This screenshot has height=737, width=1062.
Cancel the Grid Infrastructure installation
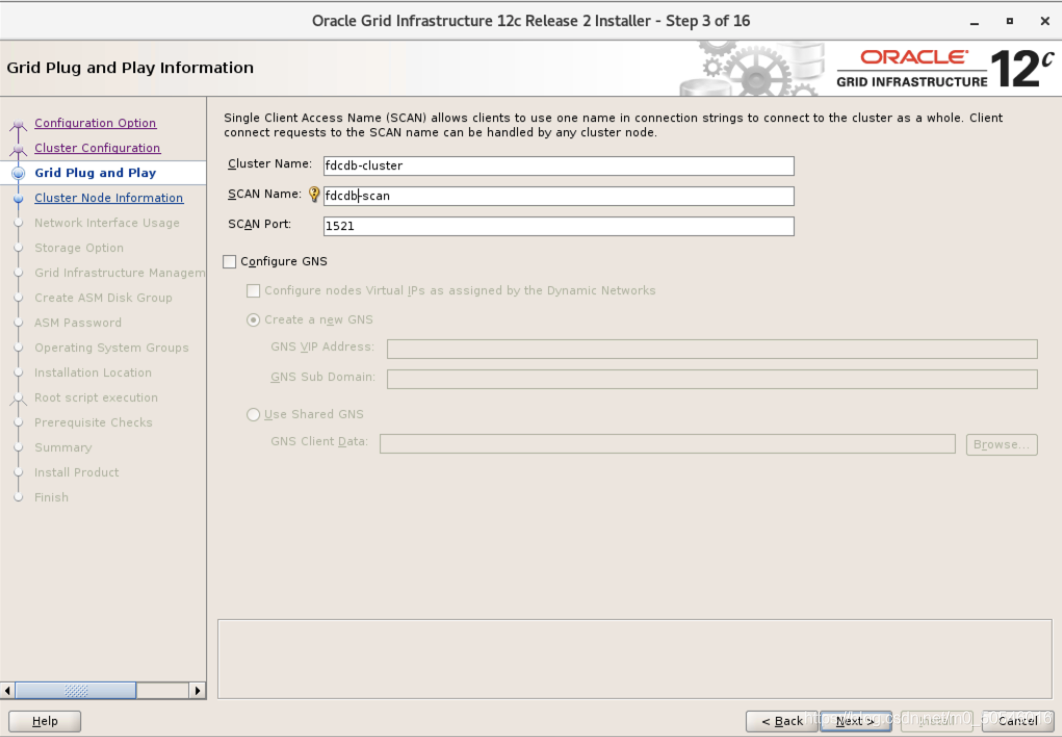[1017, 721]
